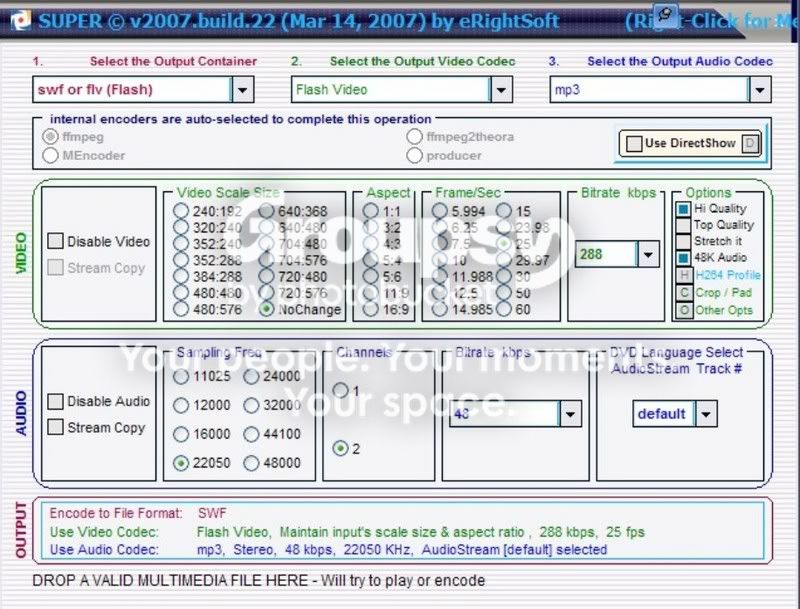Open Crop / Pad via C button
Viewport: 800px width, 609px height.
[684, 293]
